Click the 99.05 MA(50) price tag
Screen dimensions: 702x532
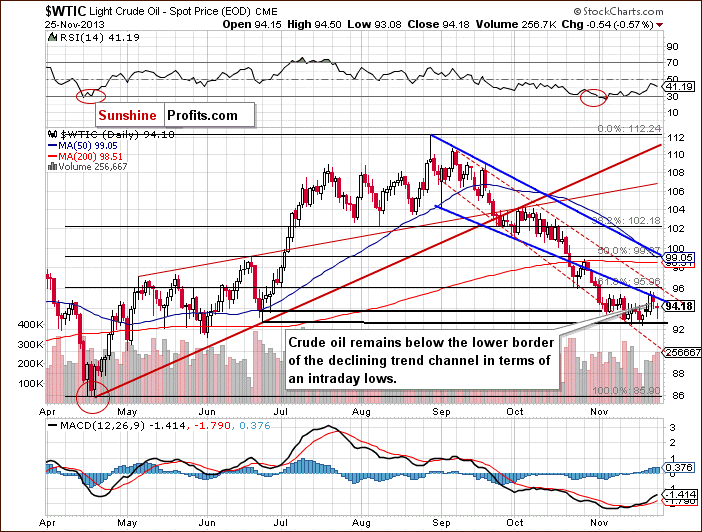pos(680,257)
